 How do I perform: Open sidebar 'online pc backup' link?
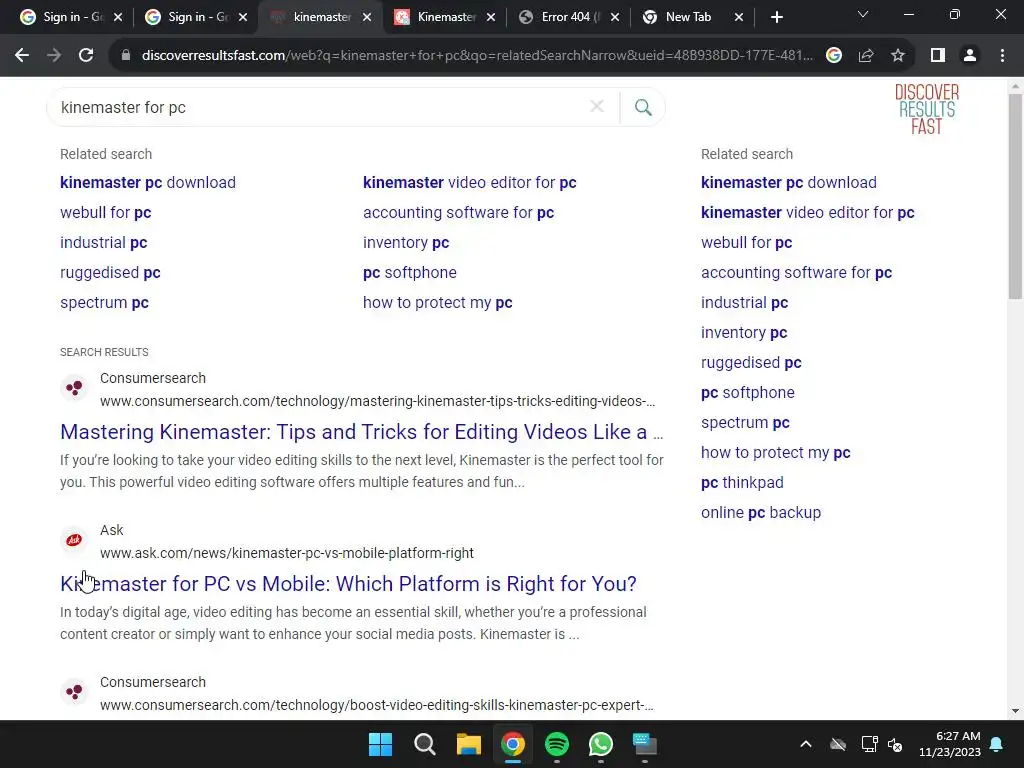click(x=761, y=513)
